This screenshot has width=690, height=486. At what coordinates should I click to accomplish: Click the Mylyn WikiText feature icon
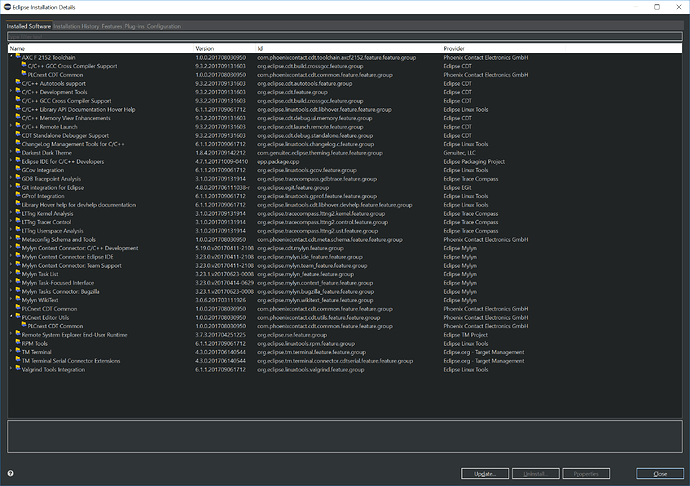pyautogui.click(x=18, y=299)
